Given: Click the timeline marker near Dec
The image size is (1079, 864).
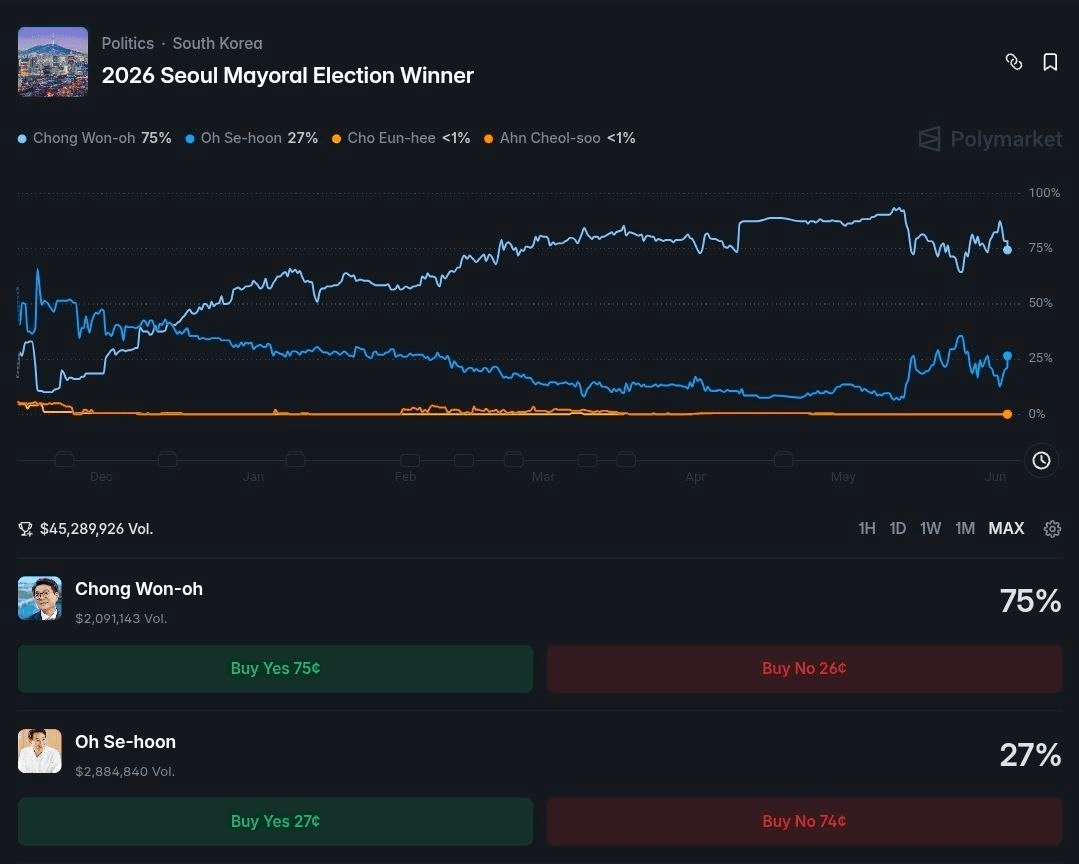Looking at the screenshot, I should click(64, 460).
